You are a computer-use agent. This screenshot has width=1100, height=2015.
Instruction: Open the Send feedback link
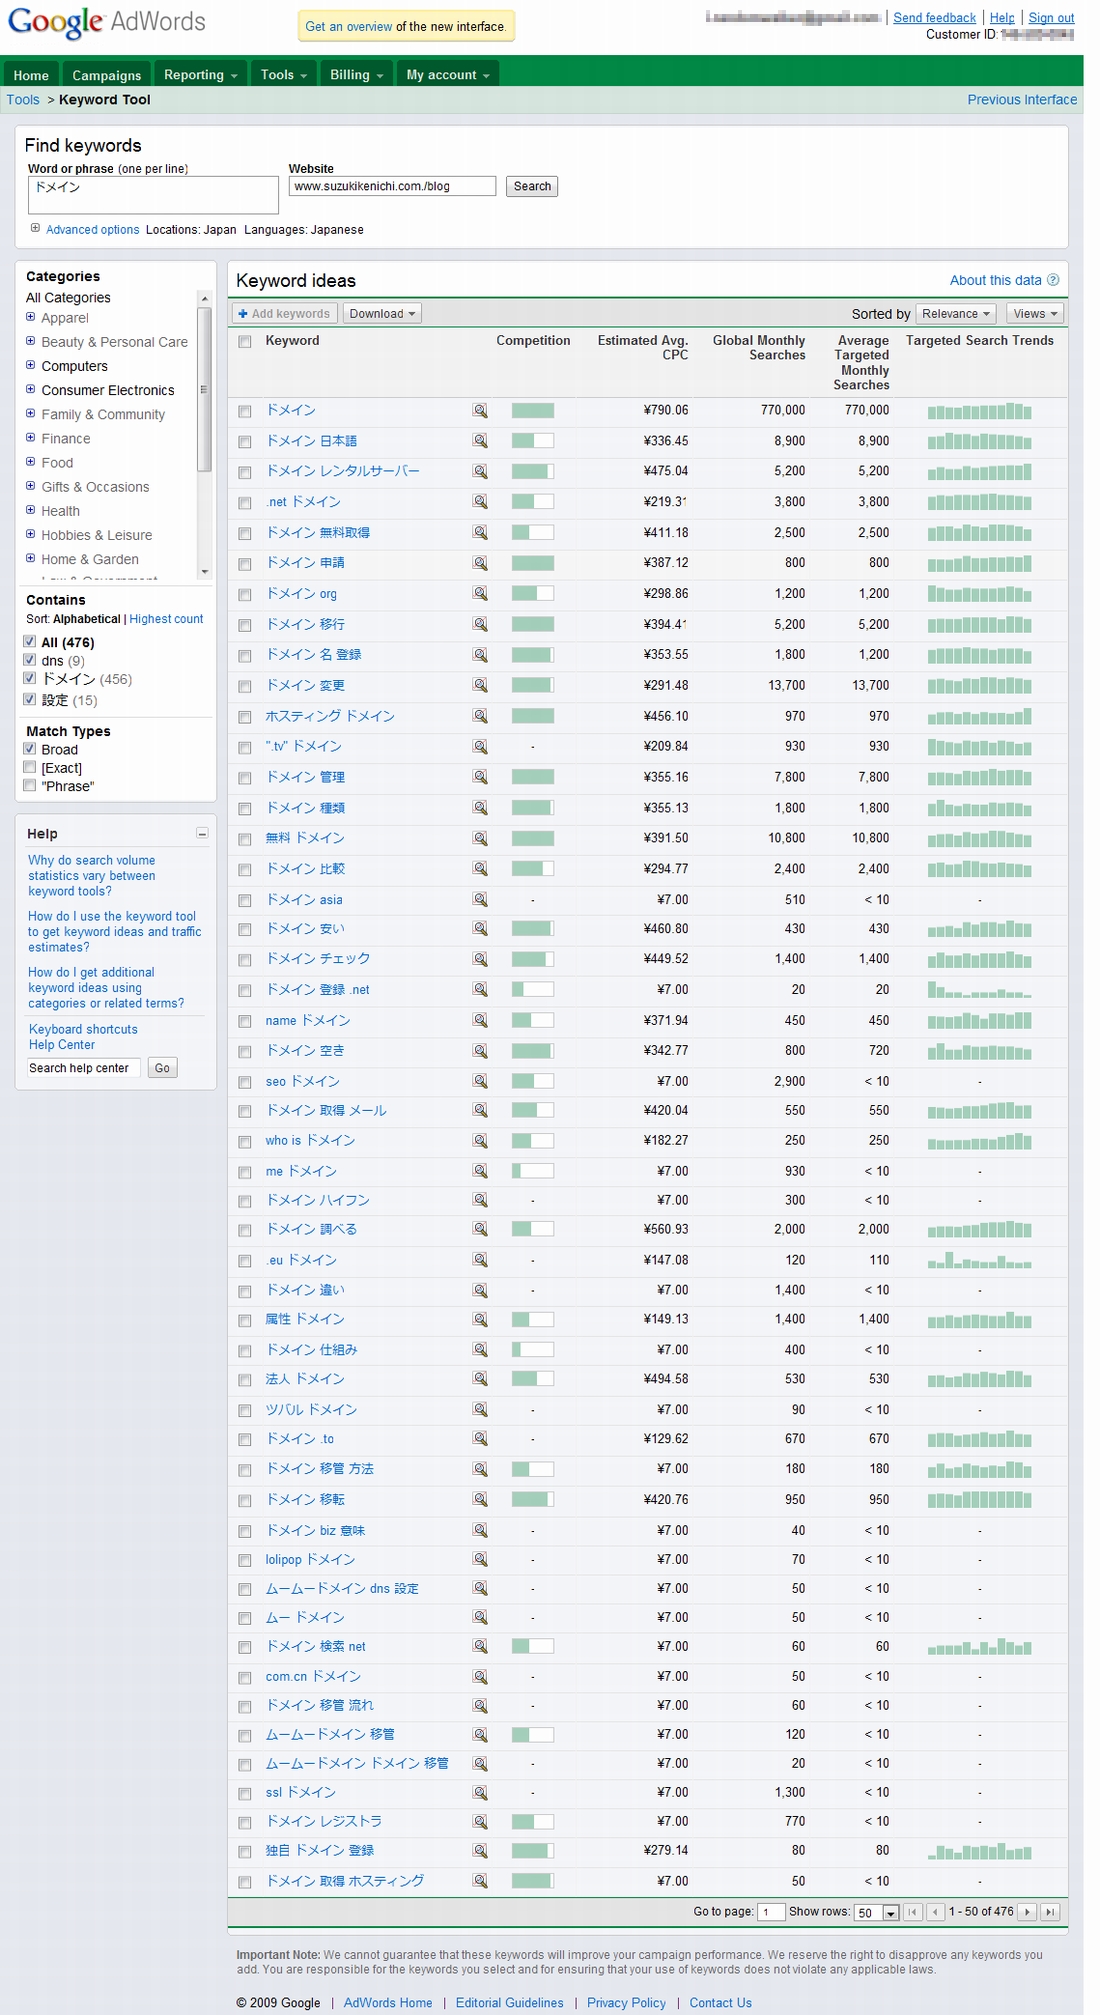coord(934,18)
